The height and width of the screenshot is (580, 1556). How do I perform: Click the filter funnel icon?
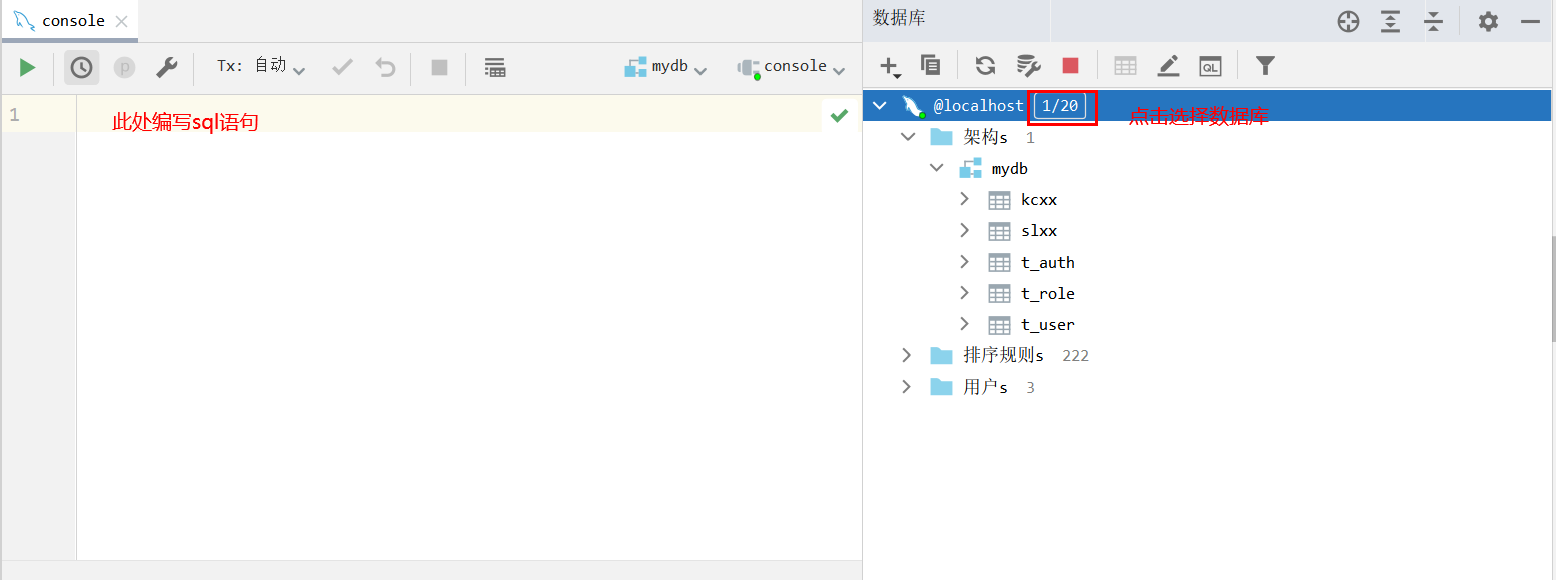coord(1265,65)
